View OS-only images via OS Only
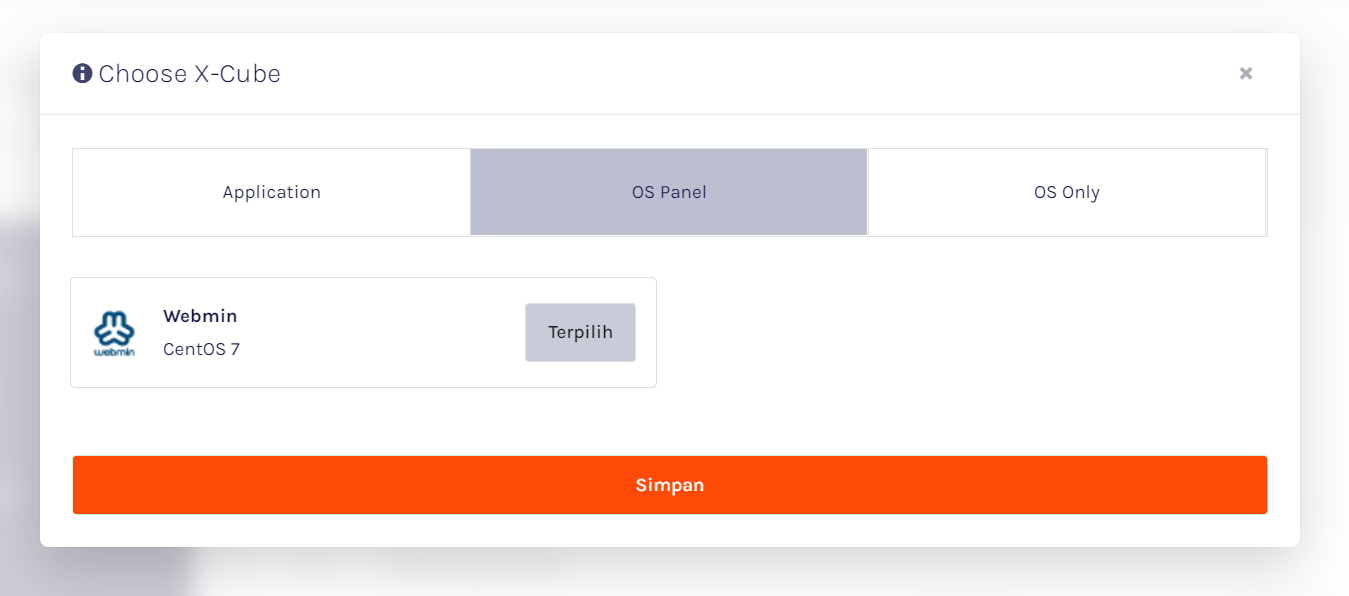1349x596 pixels. (x=1067, y=192)
